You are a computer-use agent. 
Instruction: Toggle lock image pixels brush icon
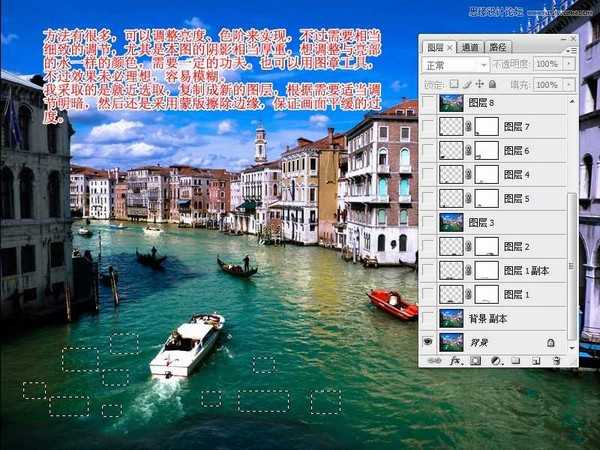(466, 84)
